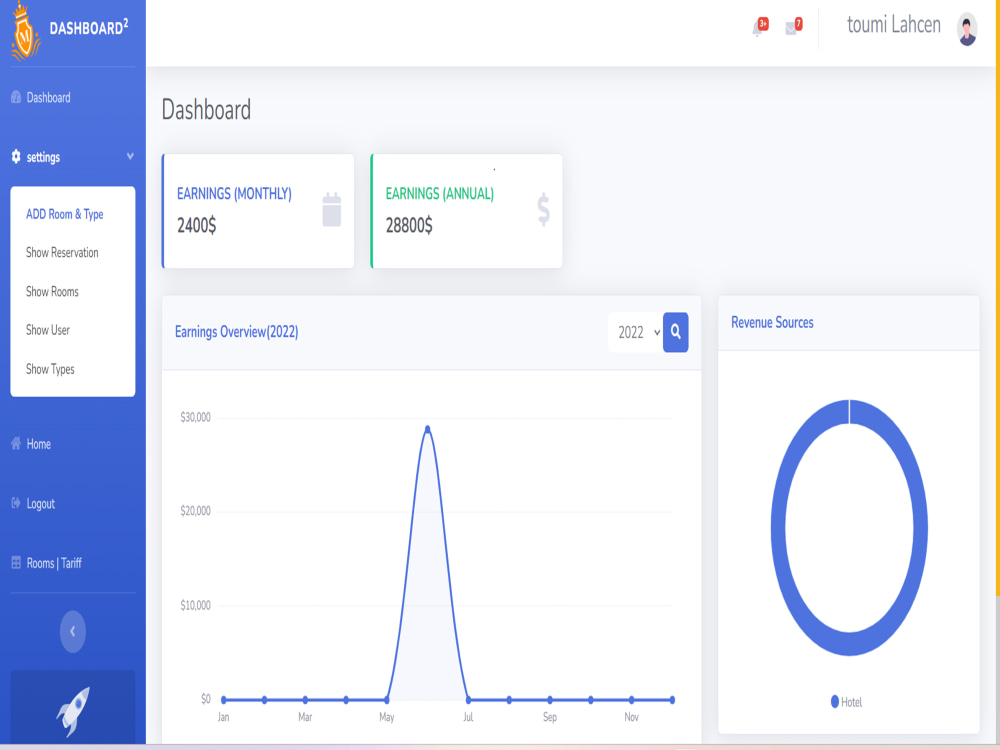Click the settings sidebar label
Screen dimensions: 1000x750
click(x=43, y=158)
